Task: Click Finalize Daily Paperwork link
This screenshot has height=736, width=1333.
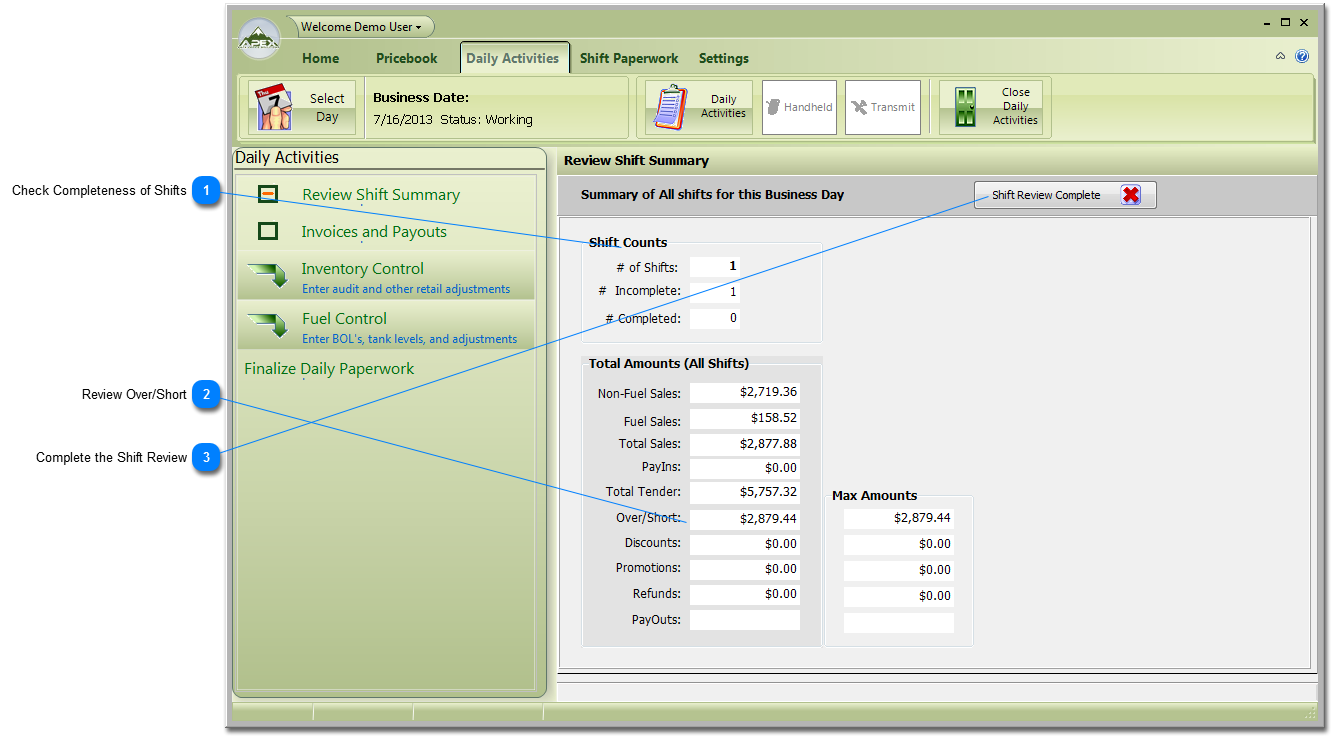Action: (x=329, y=369)
